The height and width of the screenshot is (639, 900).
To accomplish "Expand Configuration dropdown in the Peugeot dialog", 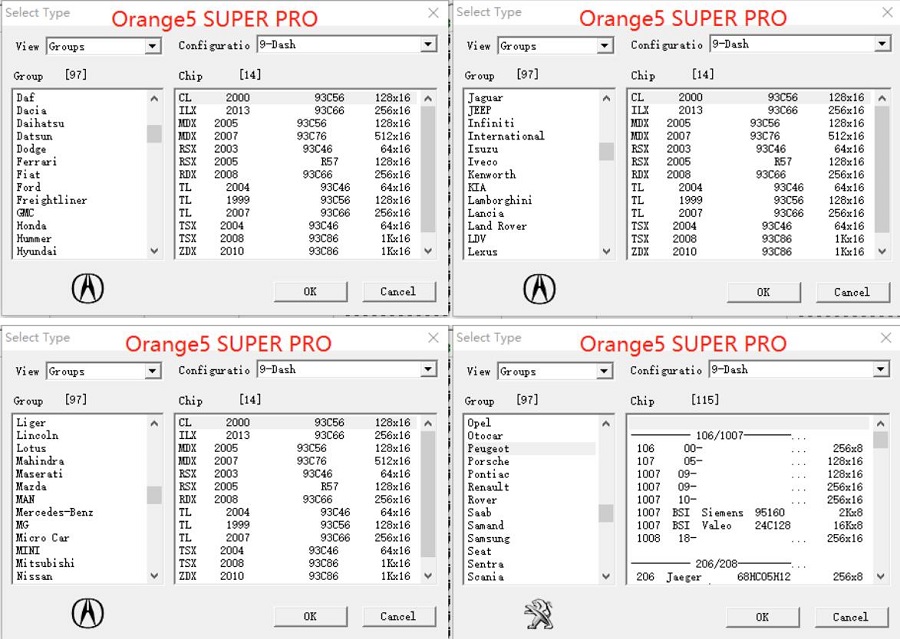I will point(881,369).
